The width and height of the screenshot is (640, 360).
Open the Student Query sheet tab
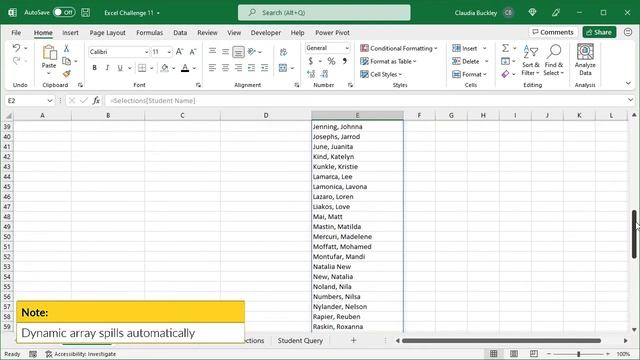(x=300, y=340)
